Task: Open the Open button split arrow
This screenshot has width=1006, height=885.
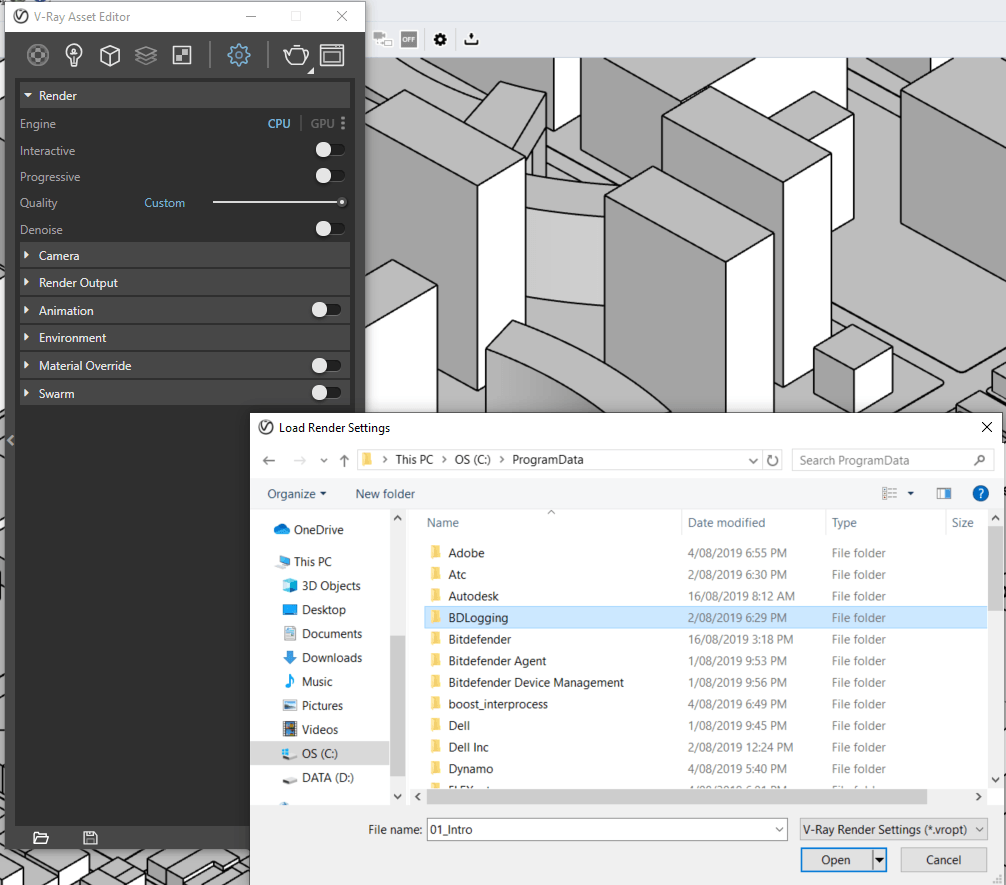Action: pos(880,859)
